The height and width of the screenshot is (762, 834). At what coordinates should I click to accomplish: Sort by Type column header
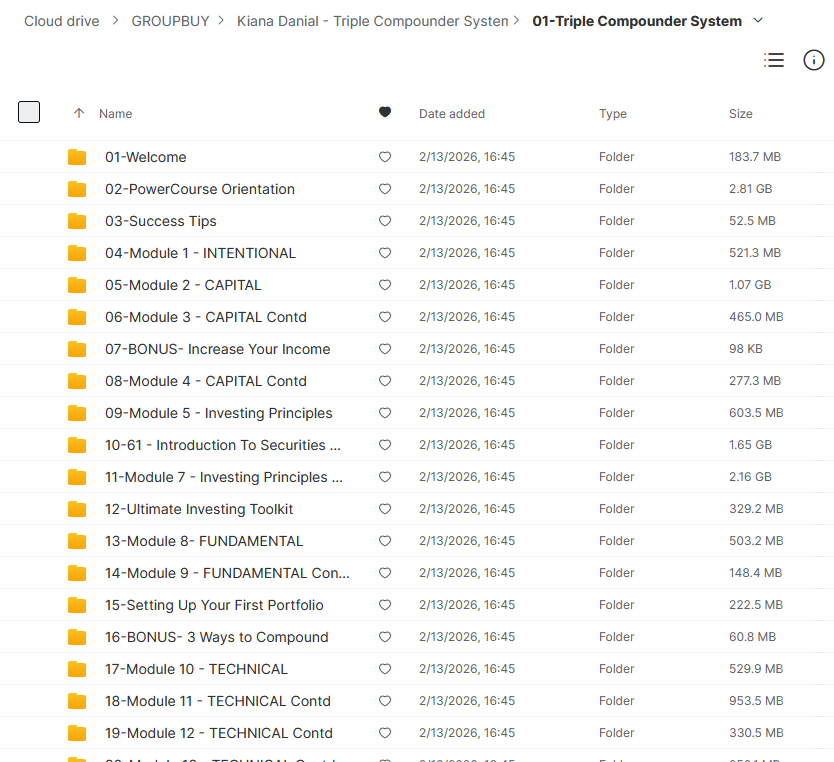[x=612, y=114]
